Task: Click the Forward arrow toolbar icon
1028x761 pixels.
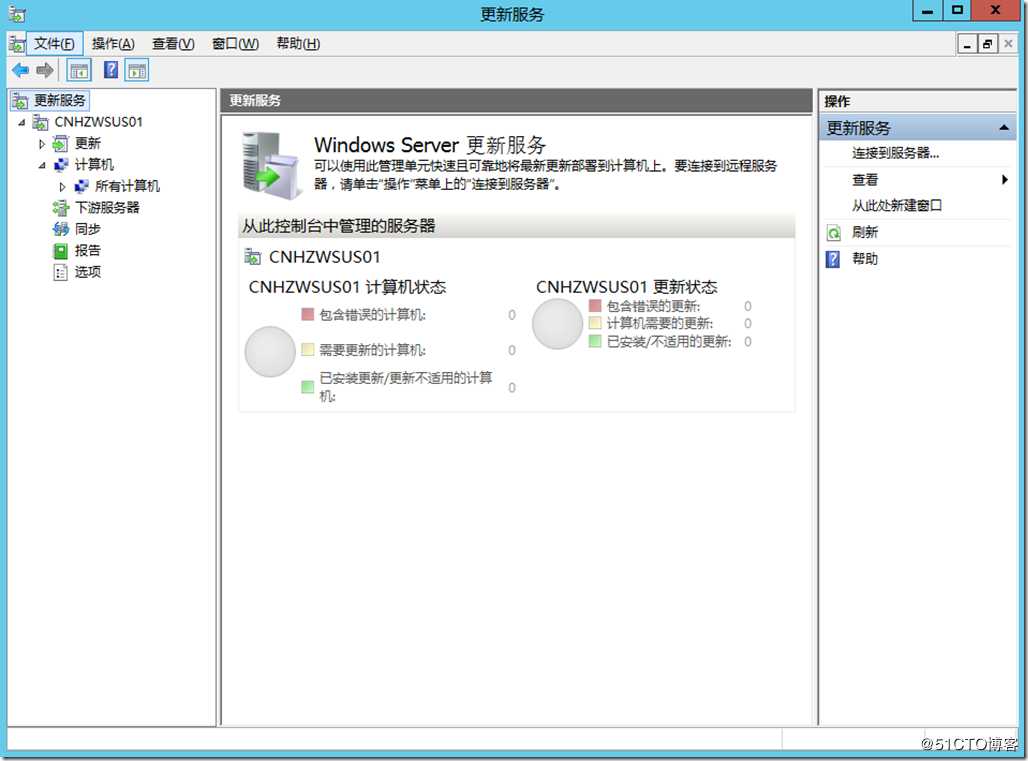Action: coord(45,70)
